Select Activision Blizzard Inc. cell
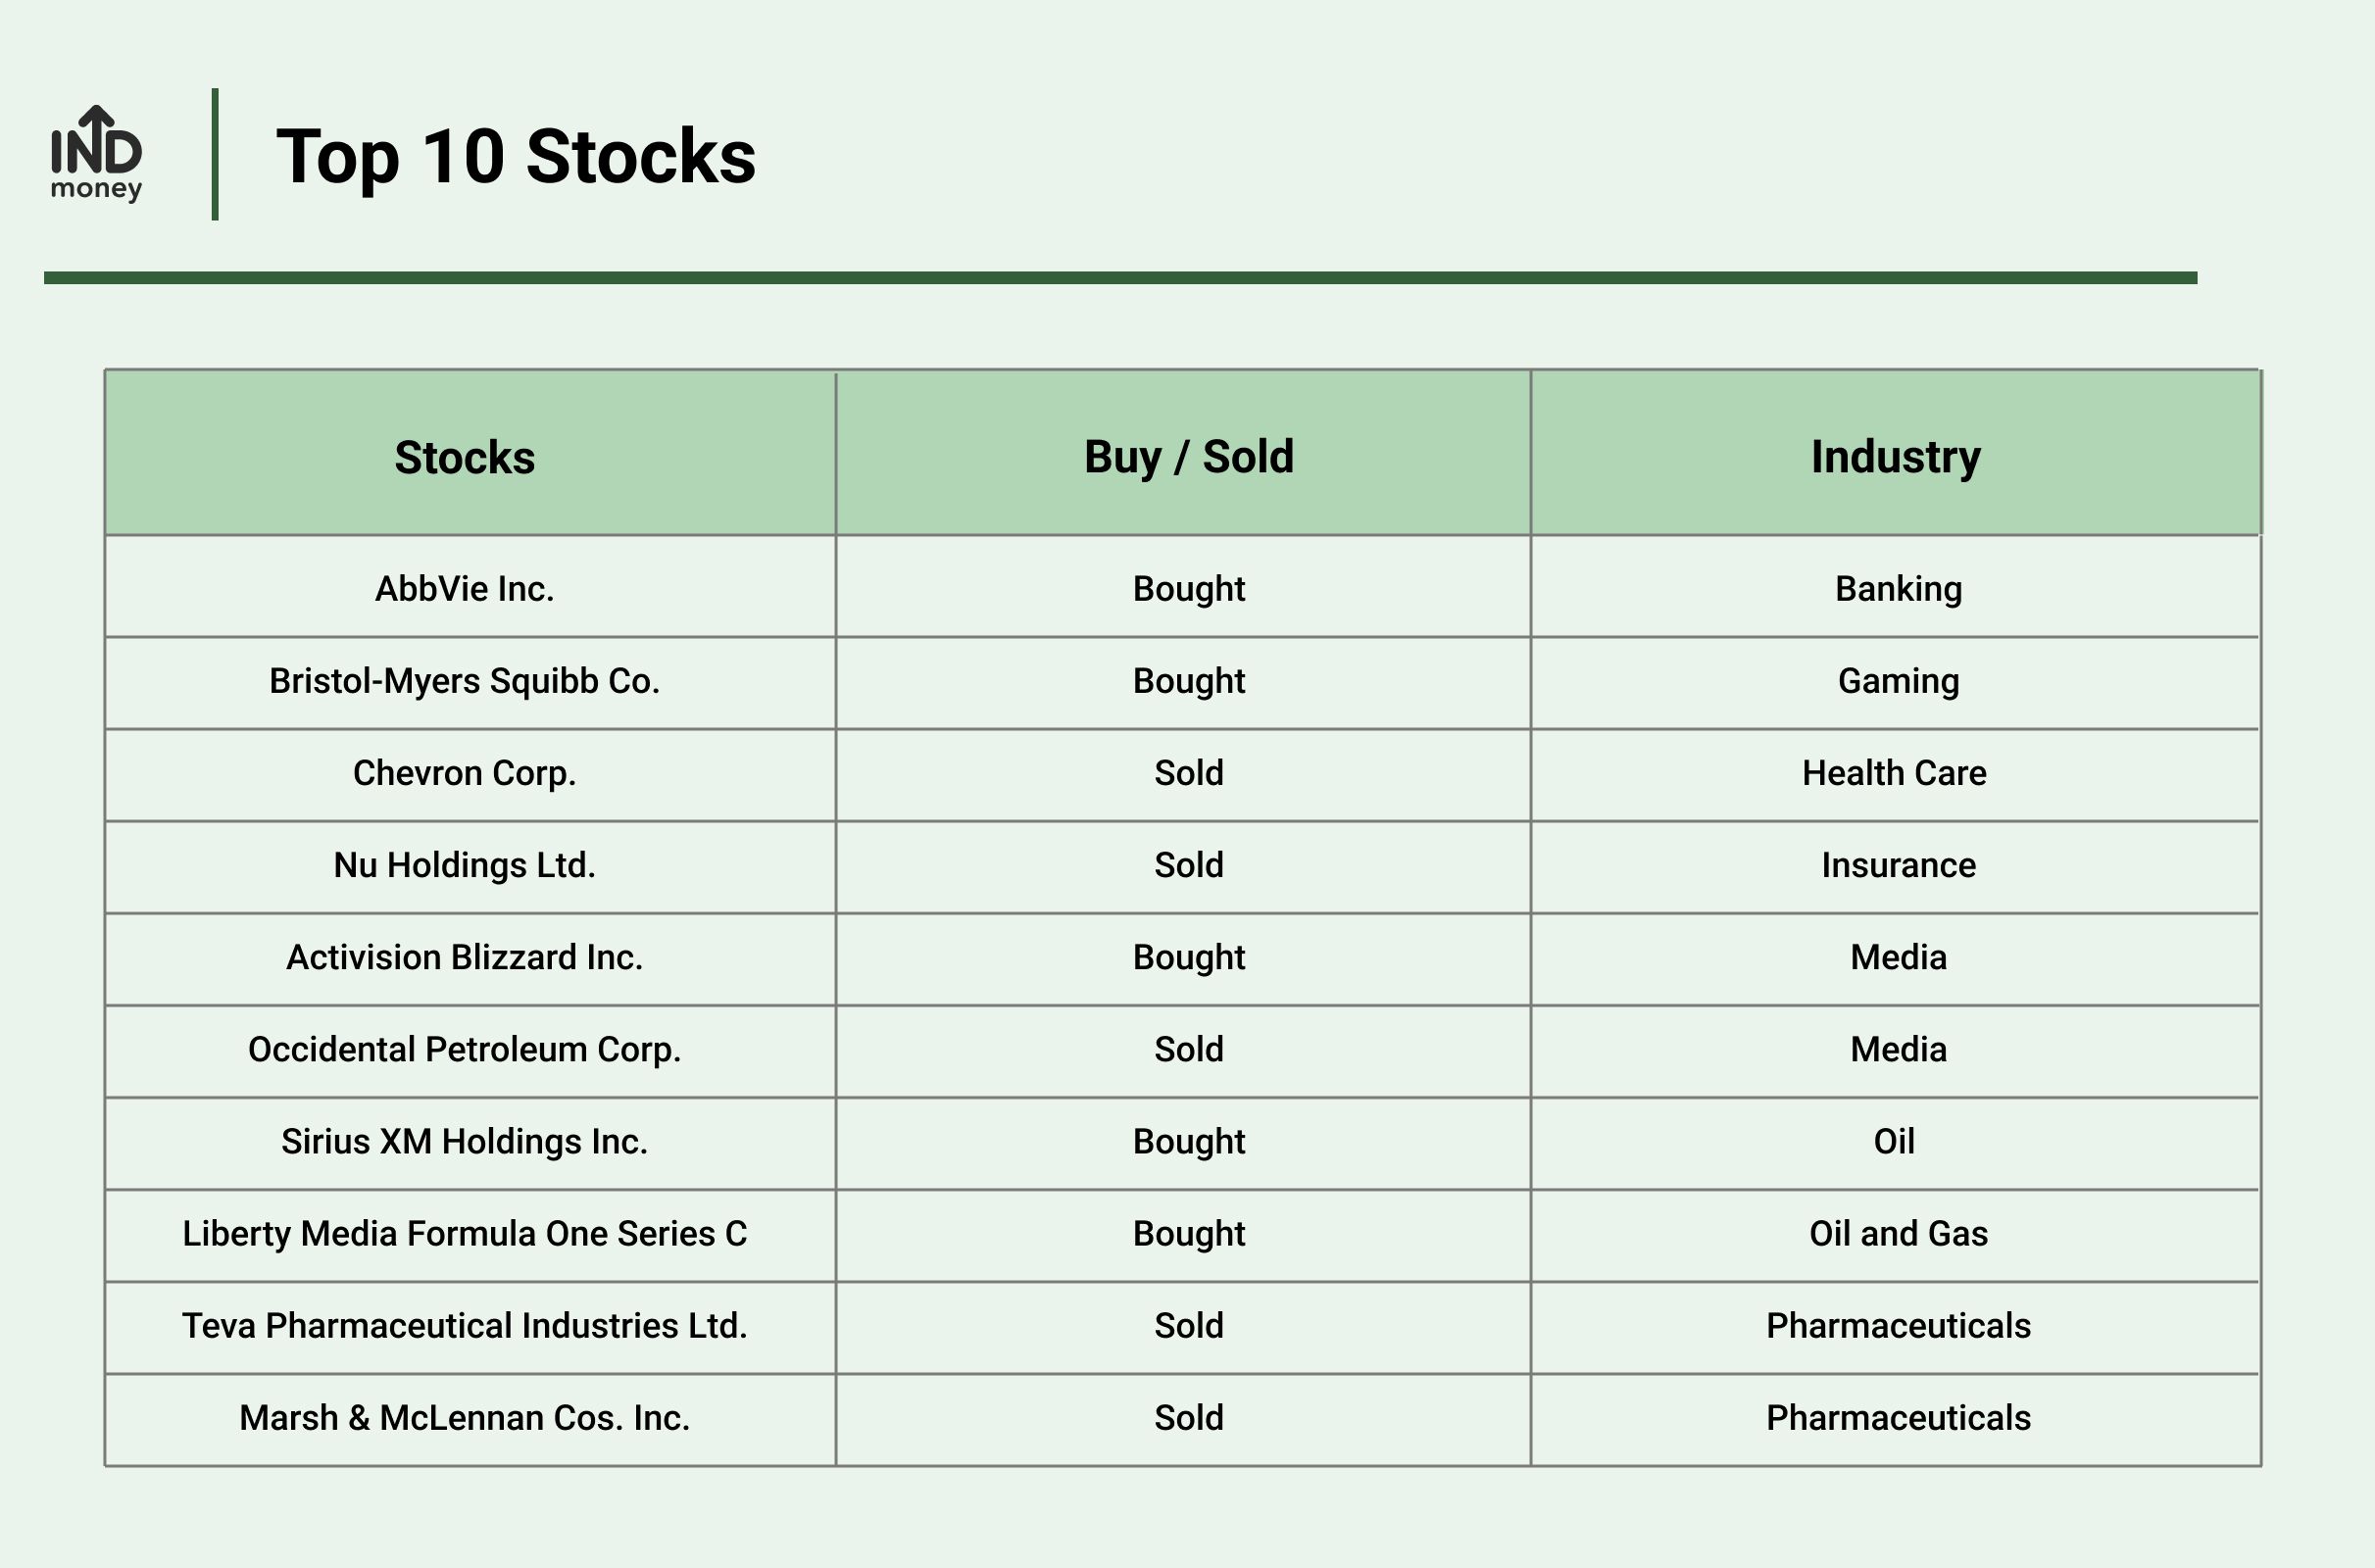Image resolution: width=2375 pixels, height=1568 pixels. 465,957
